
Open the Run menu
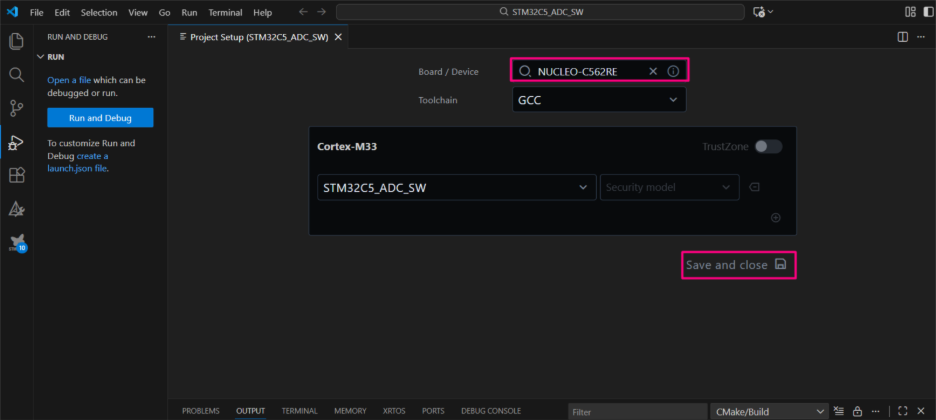click(x=189, y=13)
